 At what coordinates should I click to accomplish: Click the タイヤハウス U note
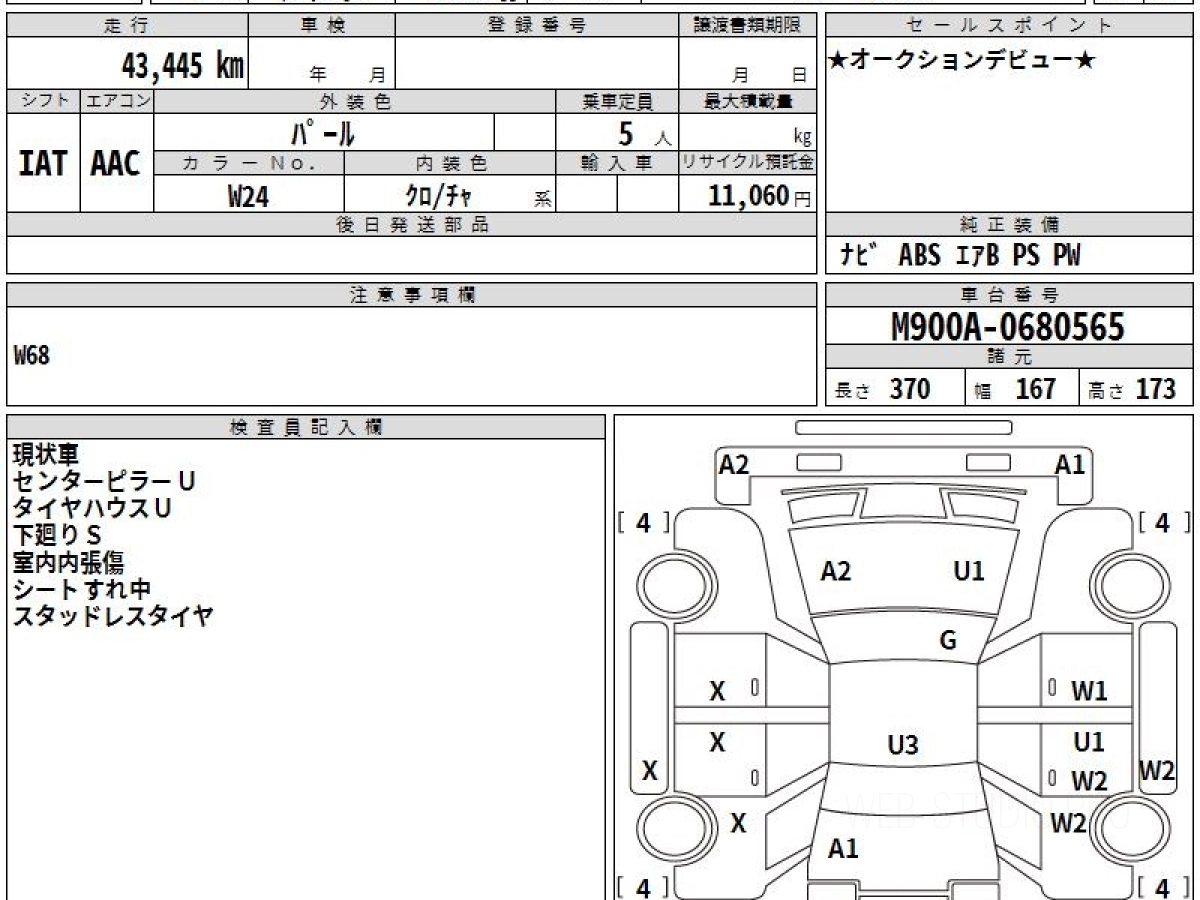click(92, 508)
